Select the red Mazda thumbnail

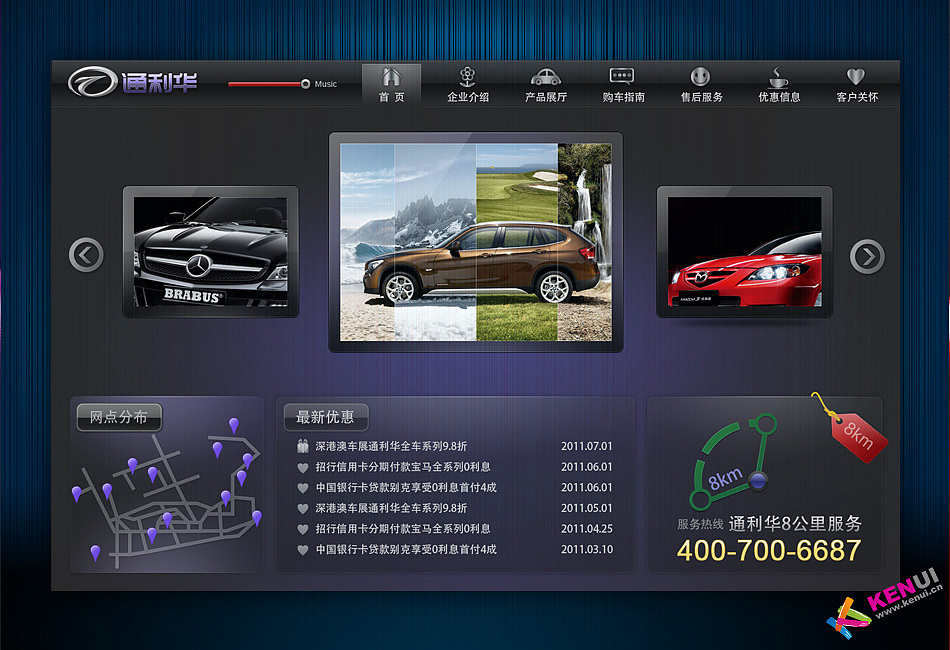tap(745, 251)
